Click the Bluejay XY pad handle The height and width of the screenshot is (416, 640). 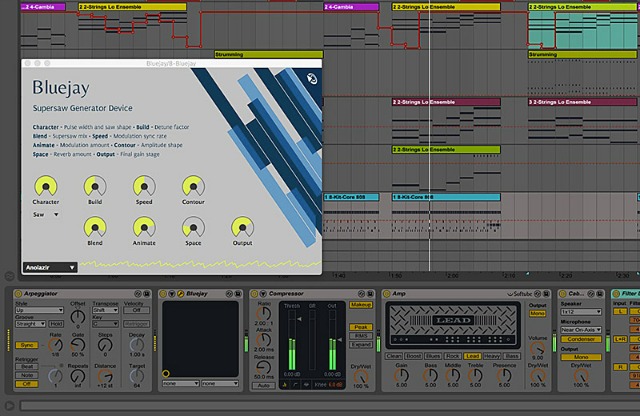[x=165, y=373]
